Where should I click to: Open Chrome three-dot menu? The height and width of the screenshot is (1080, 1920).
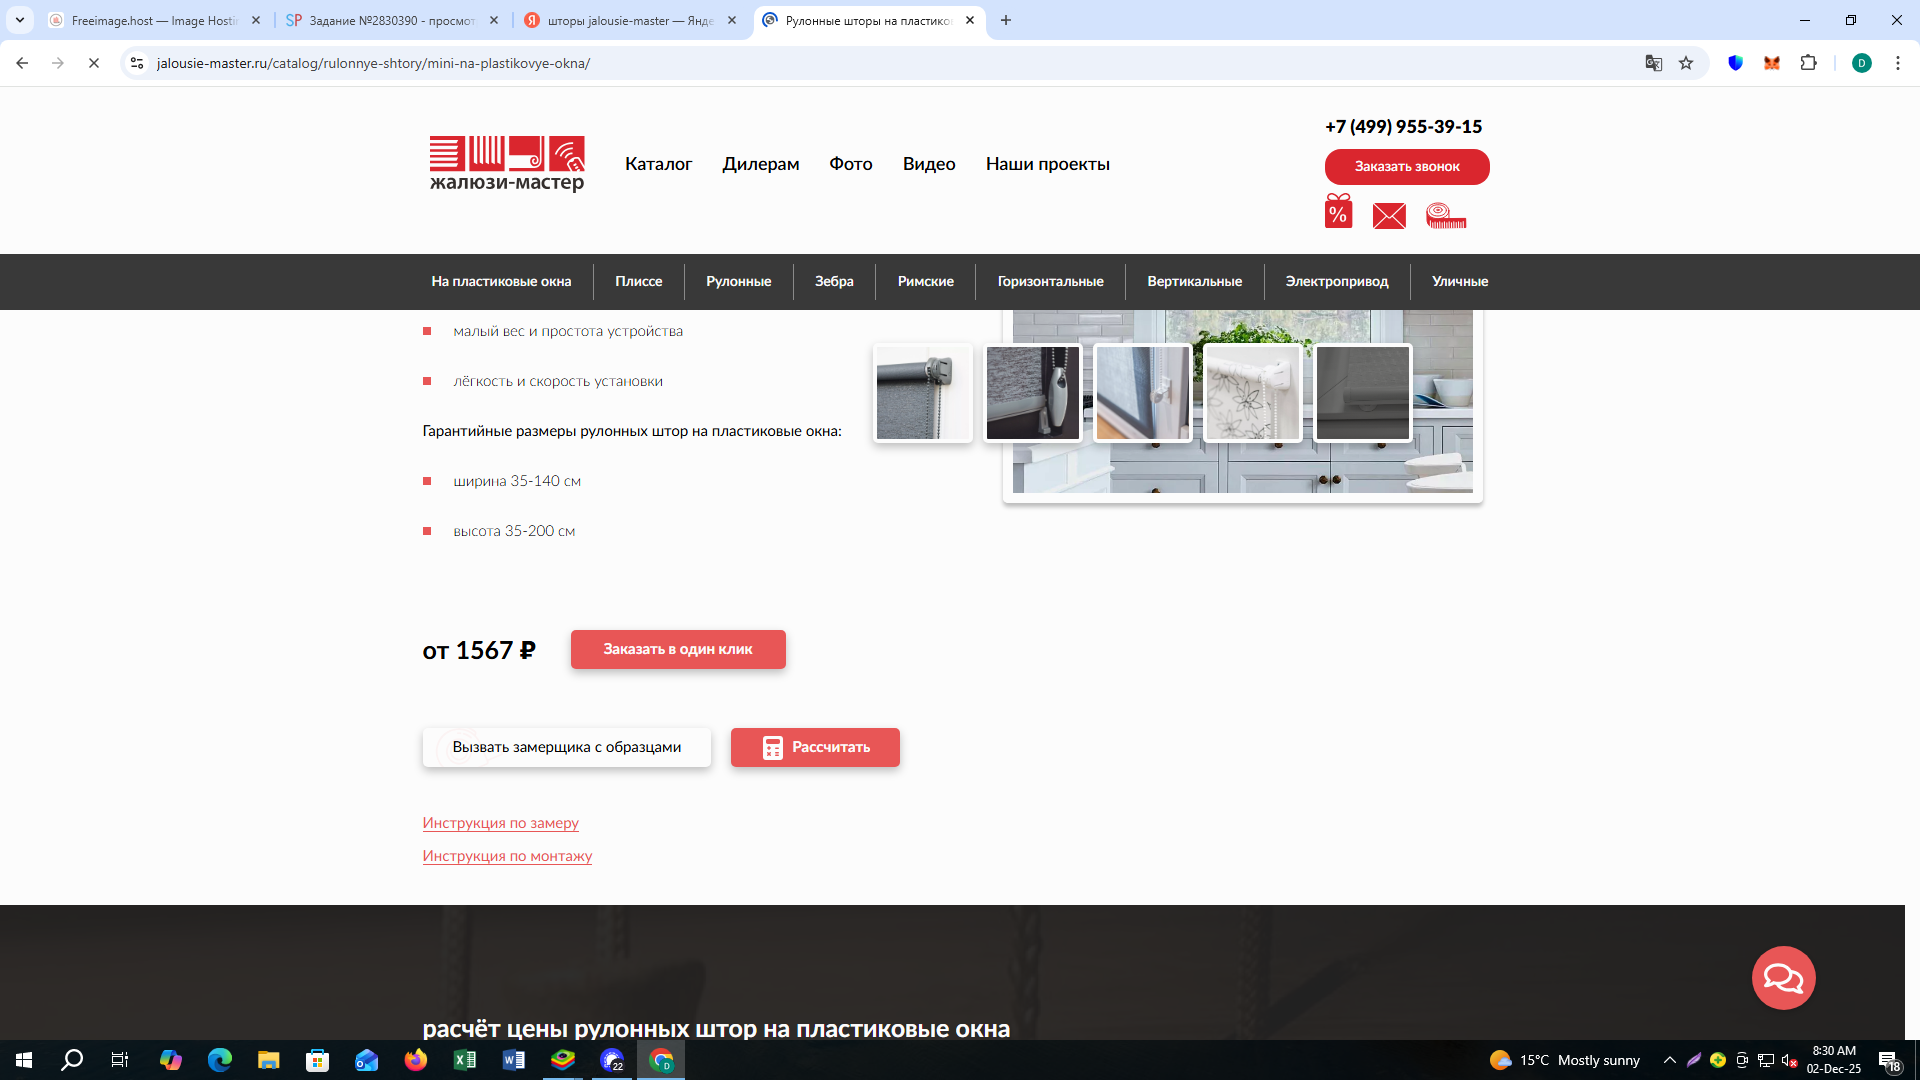point(1897,63)
